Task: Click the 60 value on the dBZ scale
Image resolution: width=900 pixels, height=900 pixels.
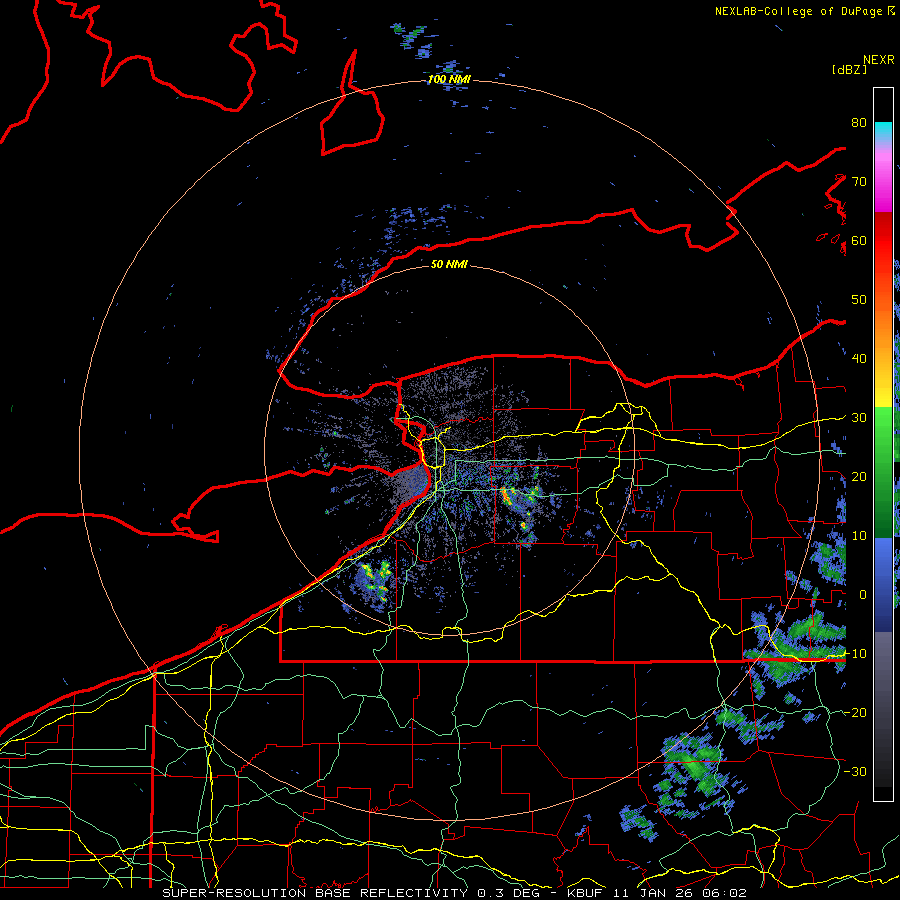Action: (859, 240)
